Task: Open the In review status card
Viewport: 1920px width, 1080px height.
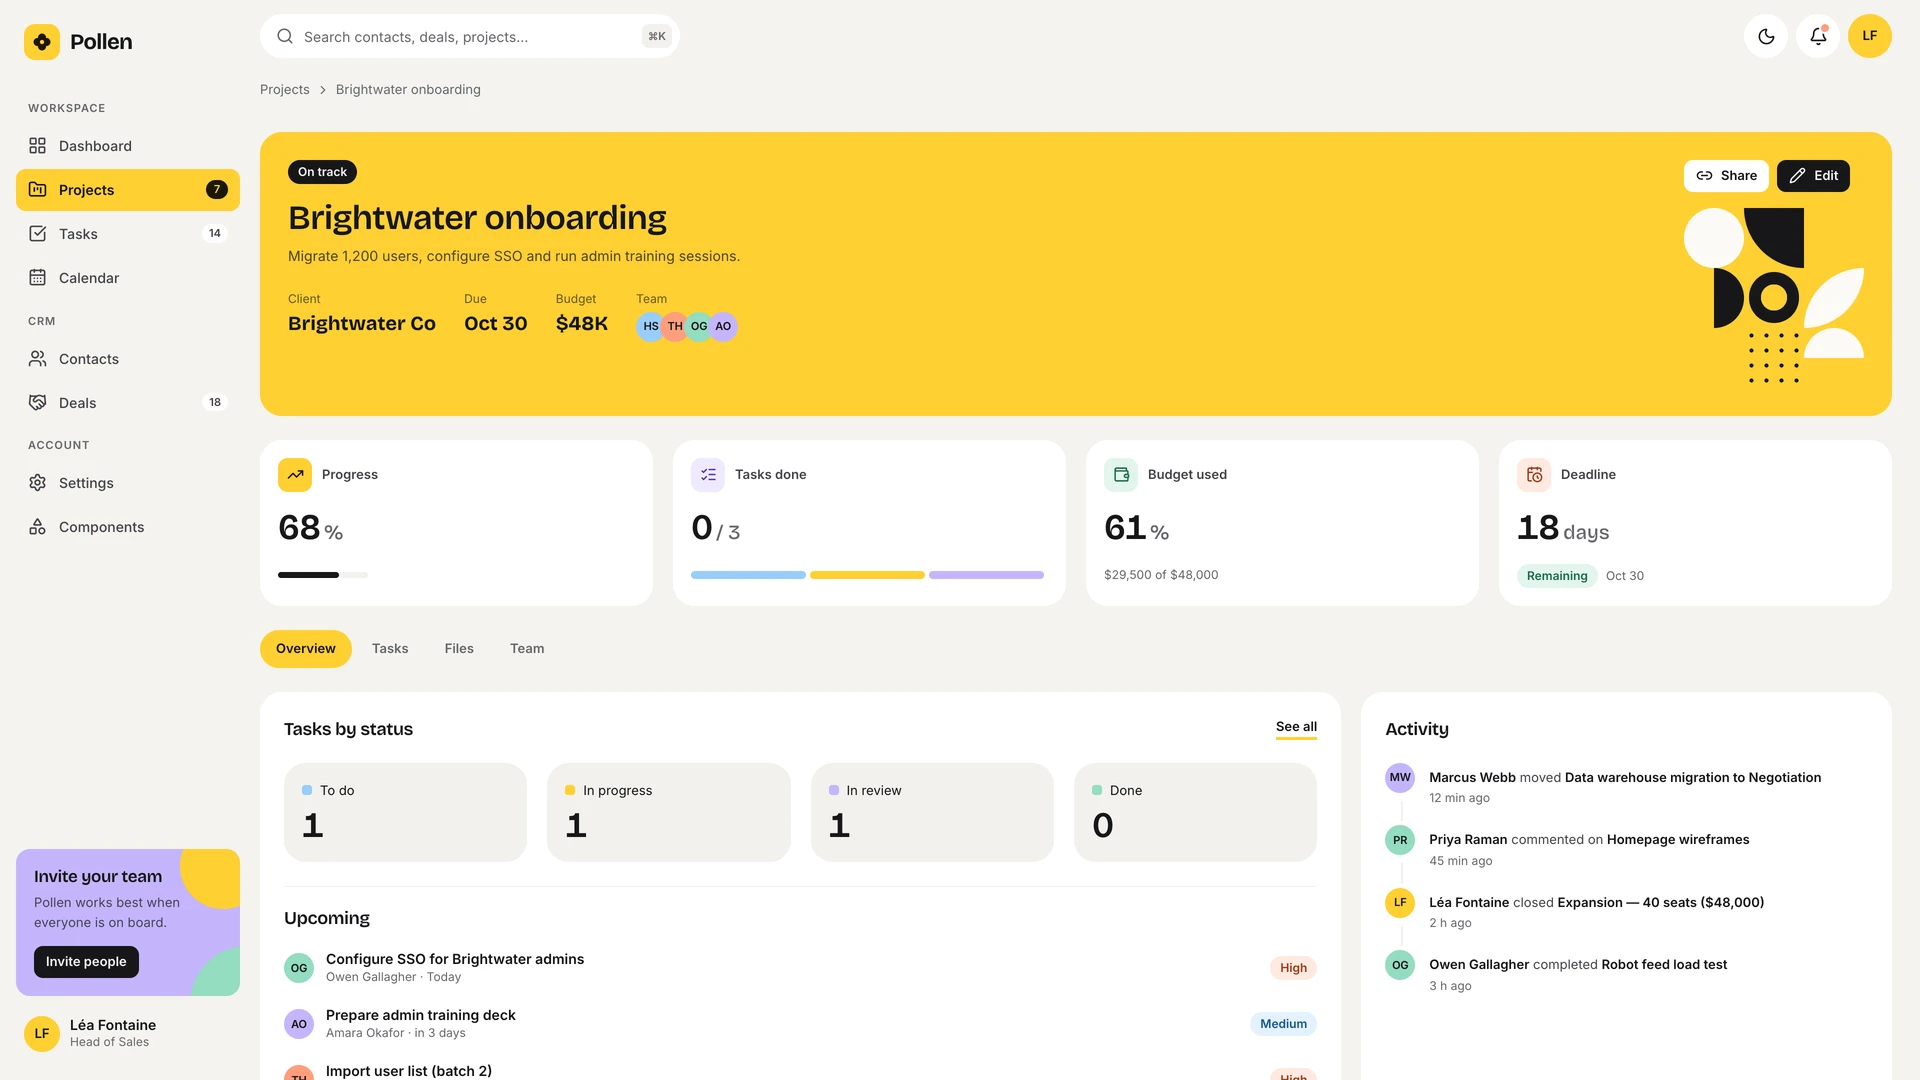Action: click(932, 813)
